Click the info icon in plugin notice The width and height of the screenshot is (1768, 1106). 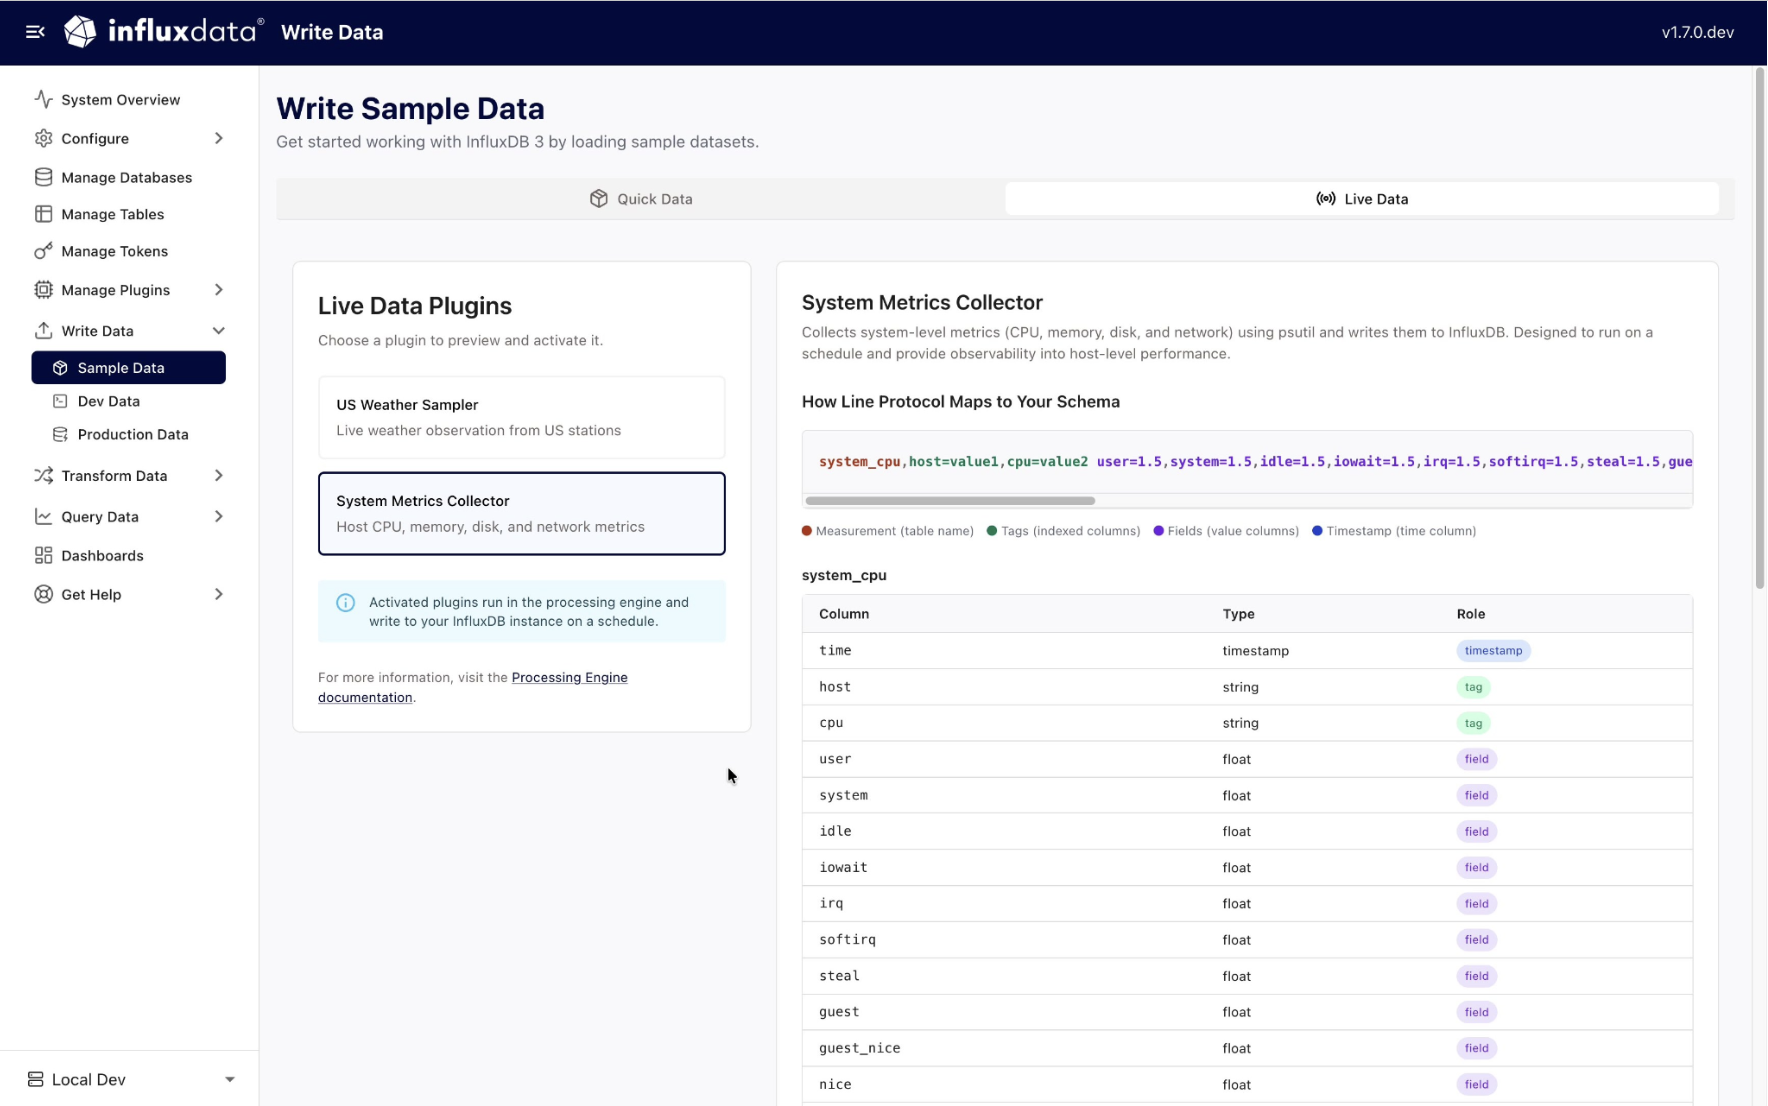pyautogui.click(x=345, y=603)
